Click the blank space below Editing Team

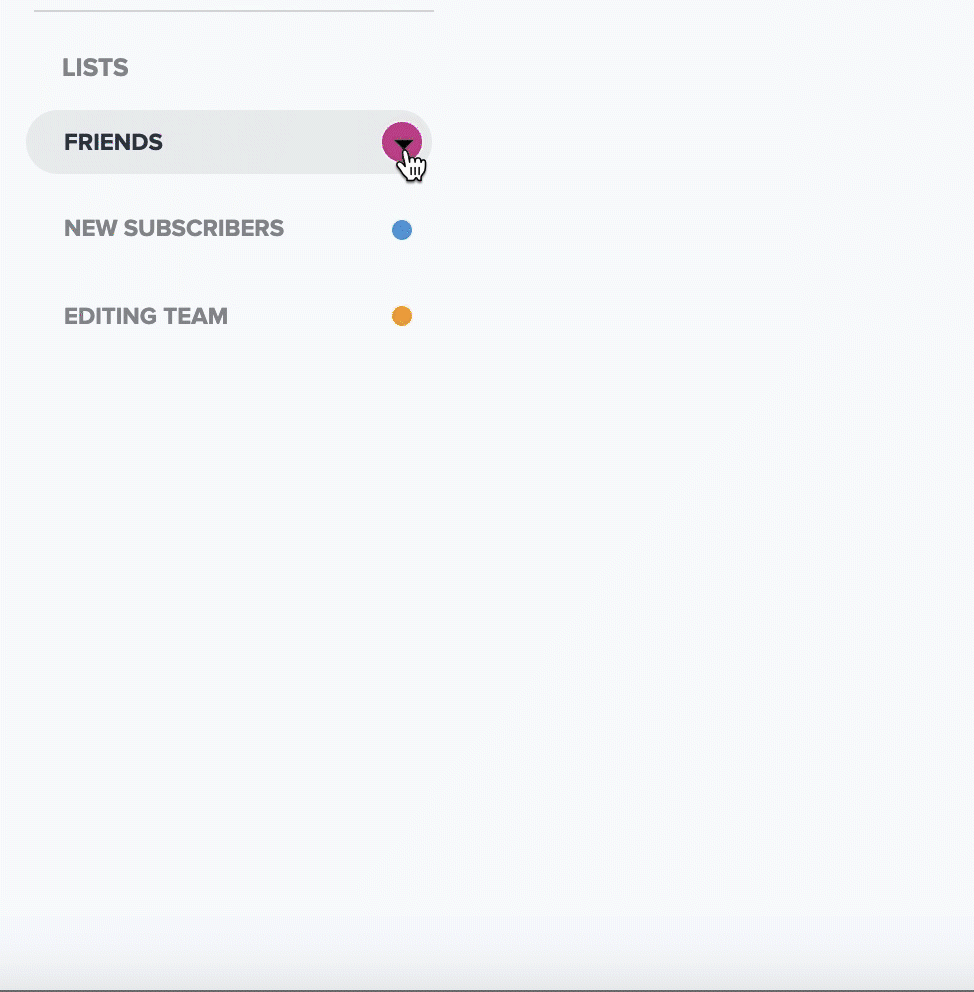tap(230, 500)
